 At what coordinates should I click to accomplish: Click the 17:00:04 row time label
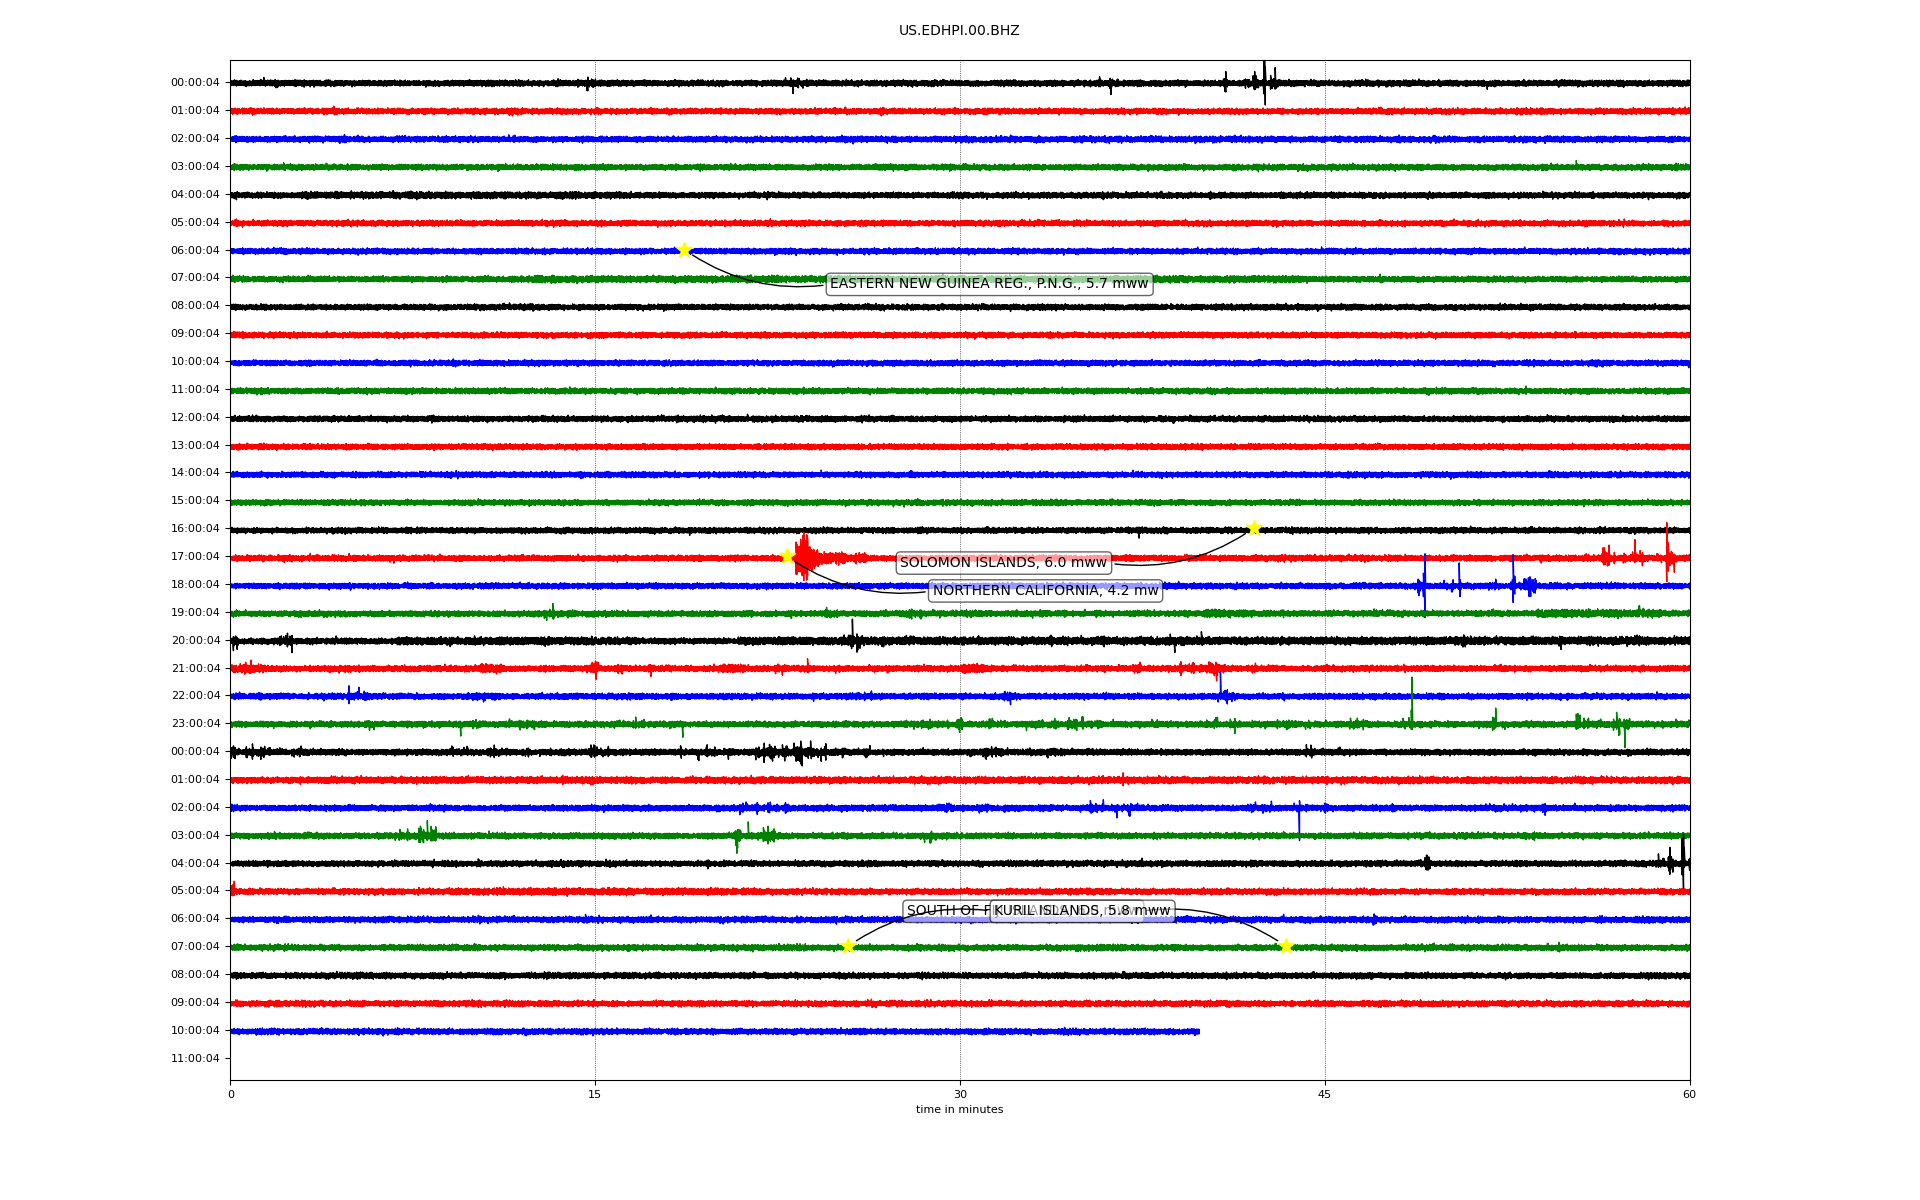(195, 557)
